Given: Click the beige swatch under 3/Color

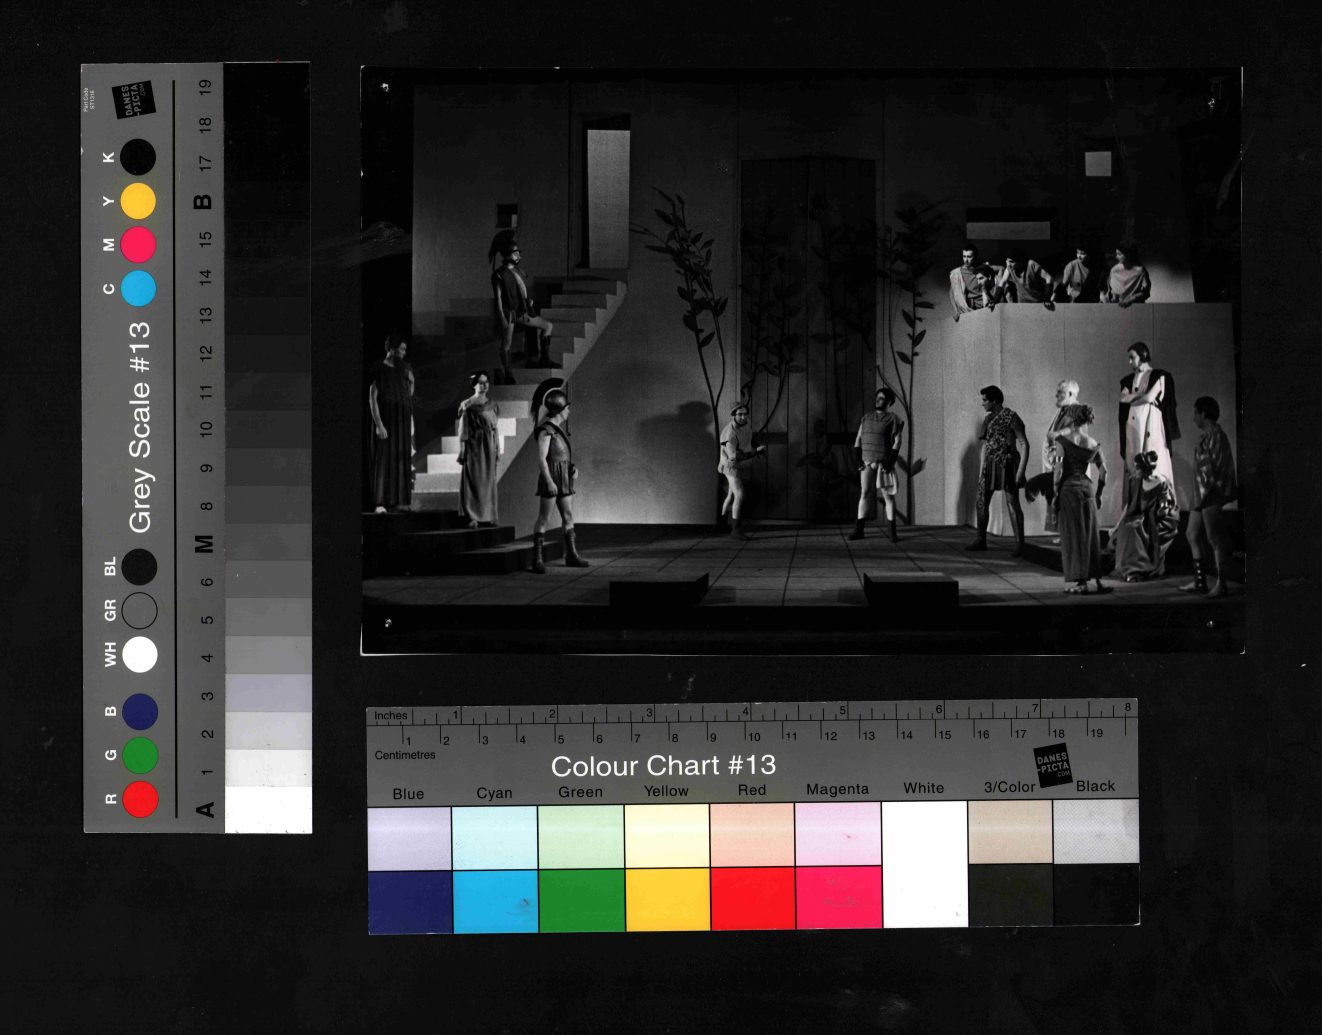Looking at the screenshot, I should pyautogui.click(x=1010, y=831).
